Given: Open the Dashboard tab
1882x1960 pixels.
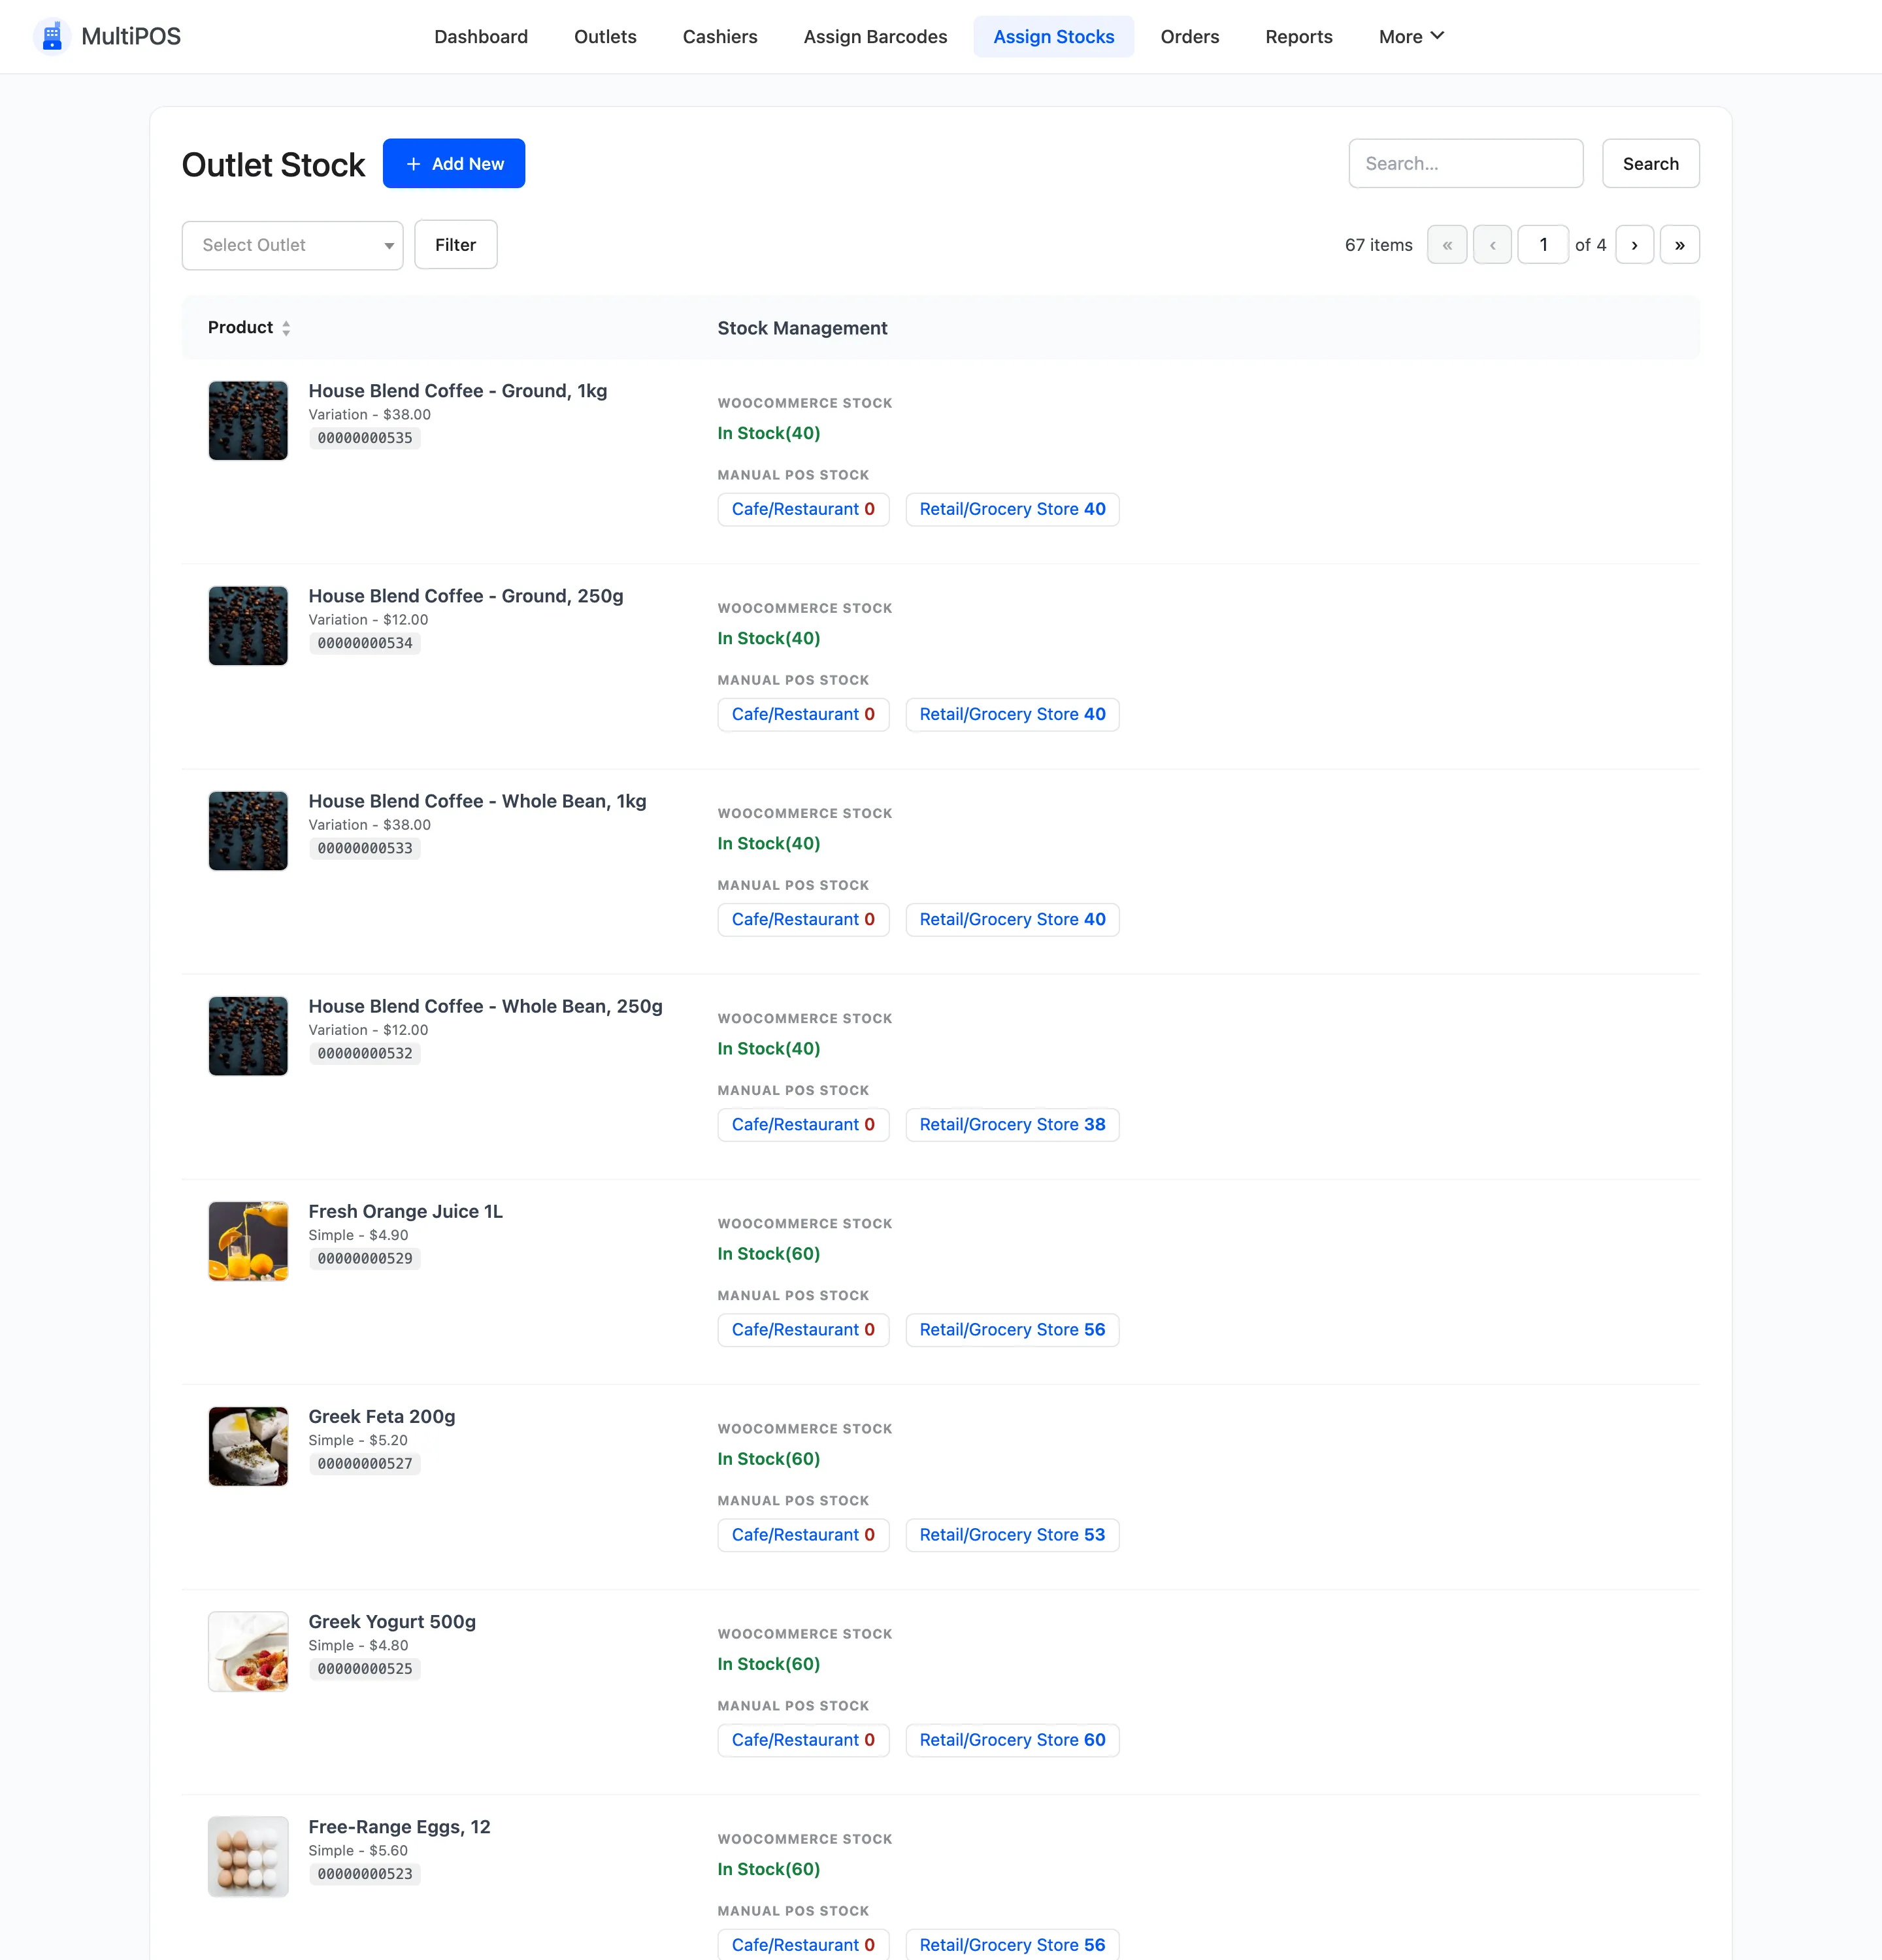Looking at the screenshot, I should click(481, 37).
